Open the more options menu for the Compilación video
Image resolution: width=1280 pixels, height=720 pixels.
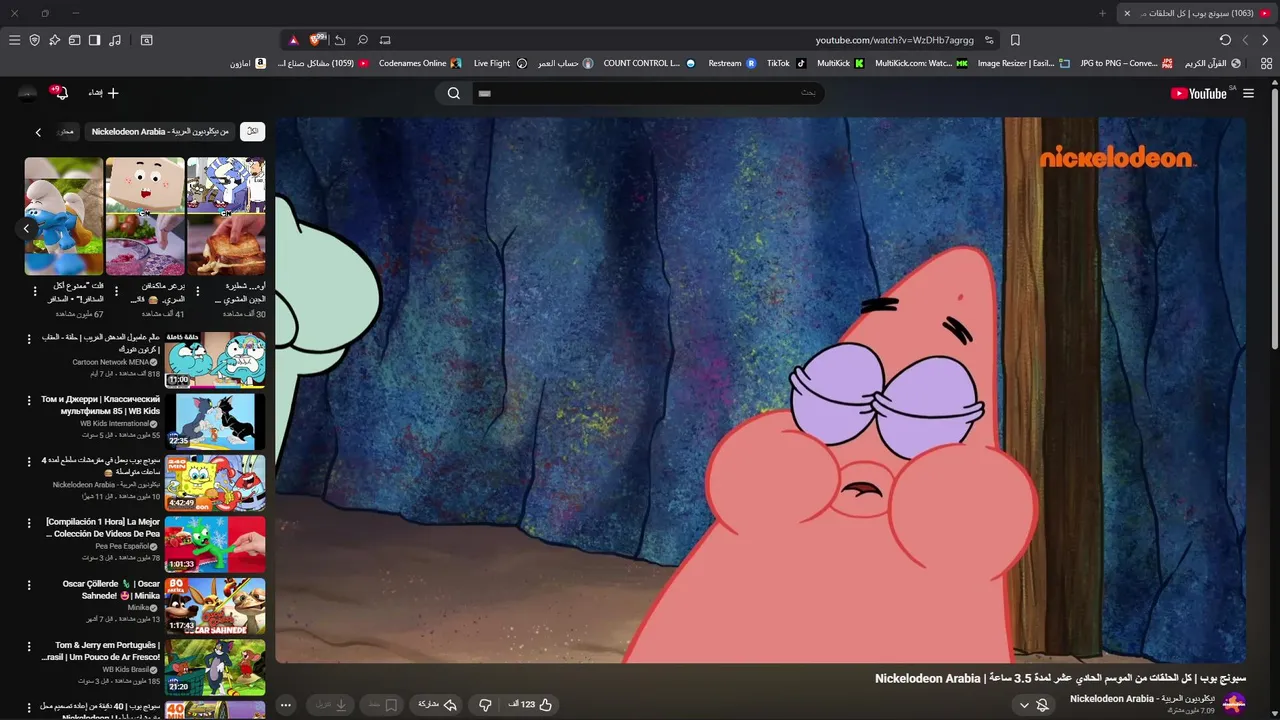click(31, 522)
